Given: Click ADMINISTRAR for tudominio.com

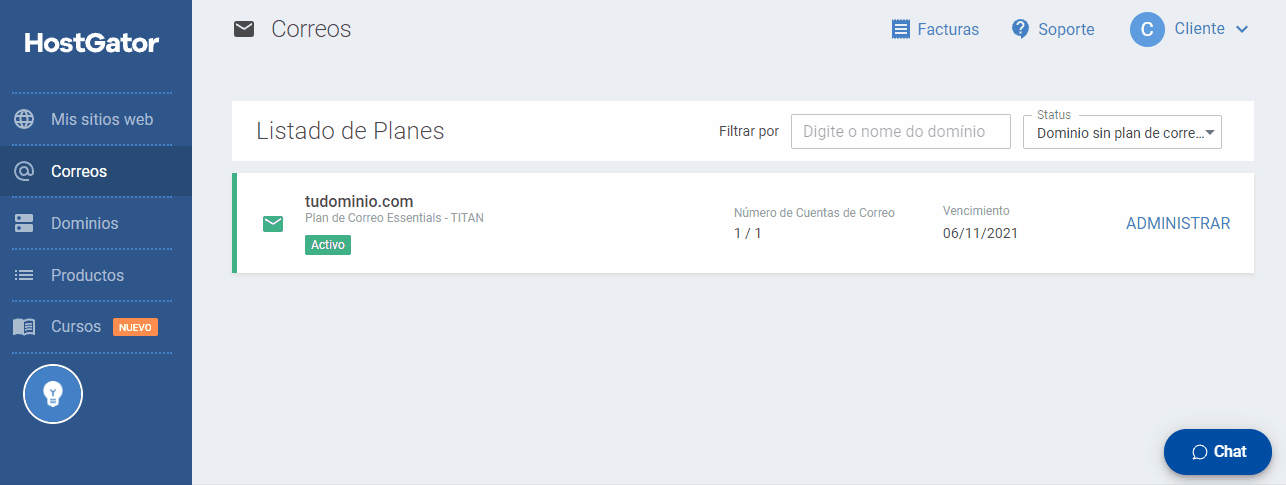Looking at the screenshot, I should tap(1178, 223).
